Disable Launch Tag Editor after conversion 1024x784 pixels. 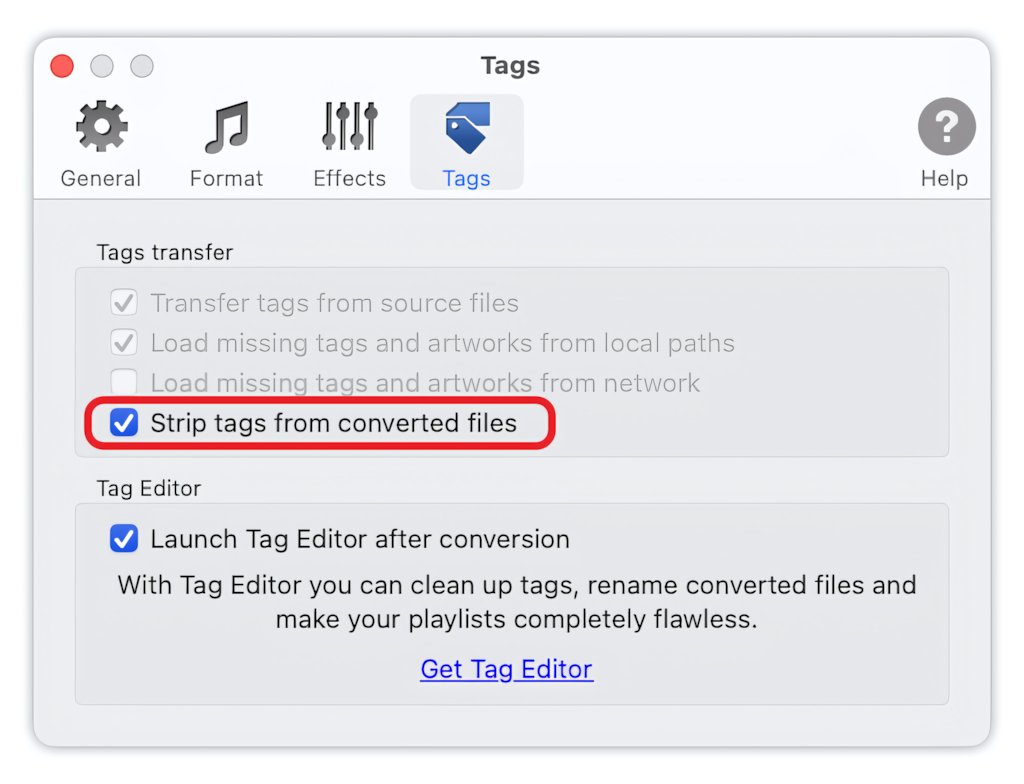[124, 539]
